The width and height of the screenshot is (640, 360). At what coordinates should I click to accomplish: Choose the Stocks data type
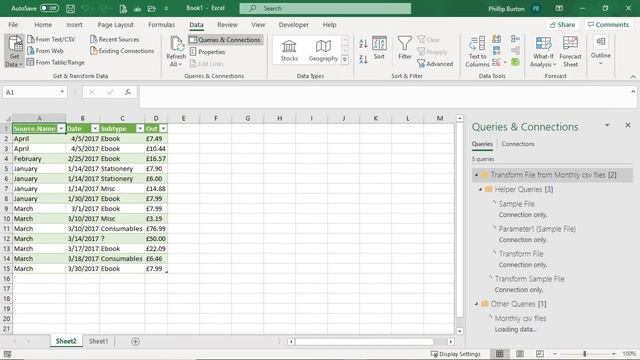[289, 50]
